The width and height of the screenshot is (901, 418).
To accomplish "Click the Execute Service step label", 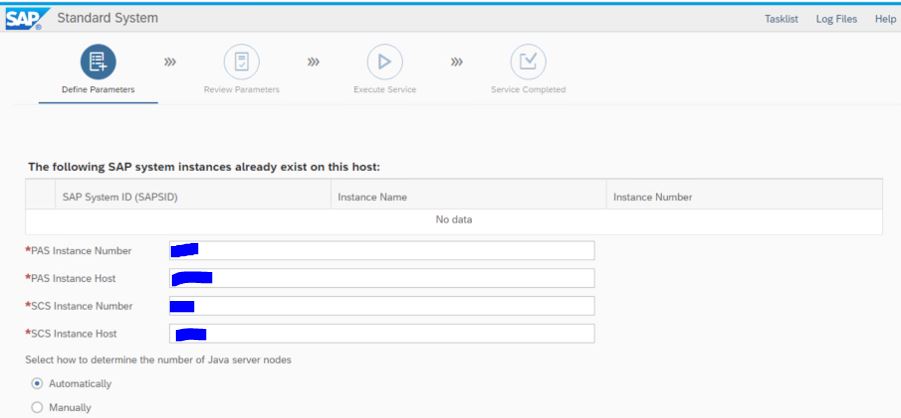I will click(384, 90).
